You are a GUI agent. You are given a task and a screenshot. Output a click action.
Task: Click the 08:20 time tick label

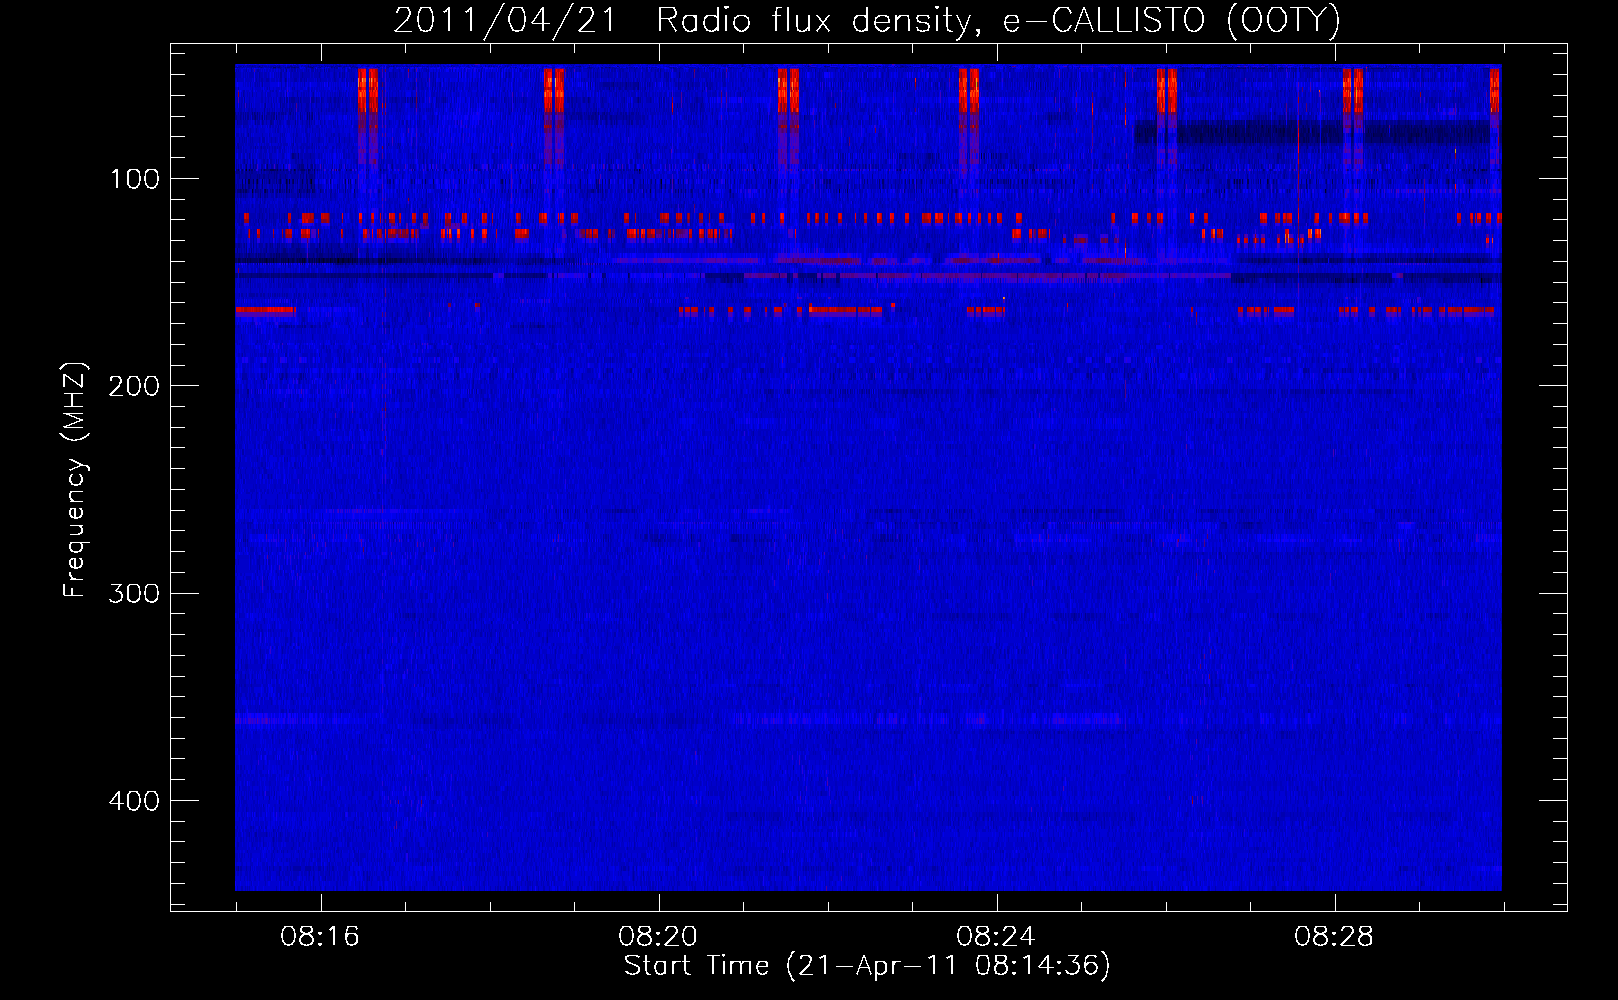(x=658, y=936)
